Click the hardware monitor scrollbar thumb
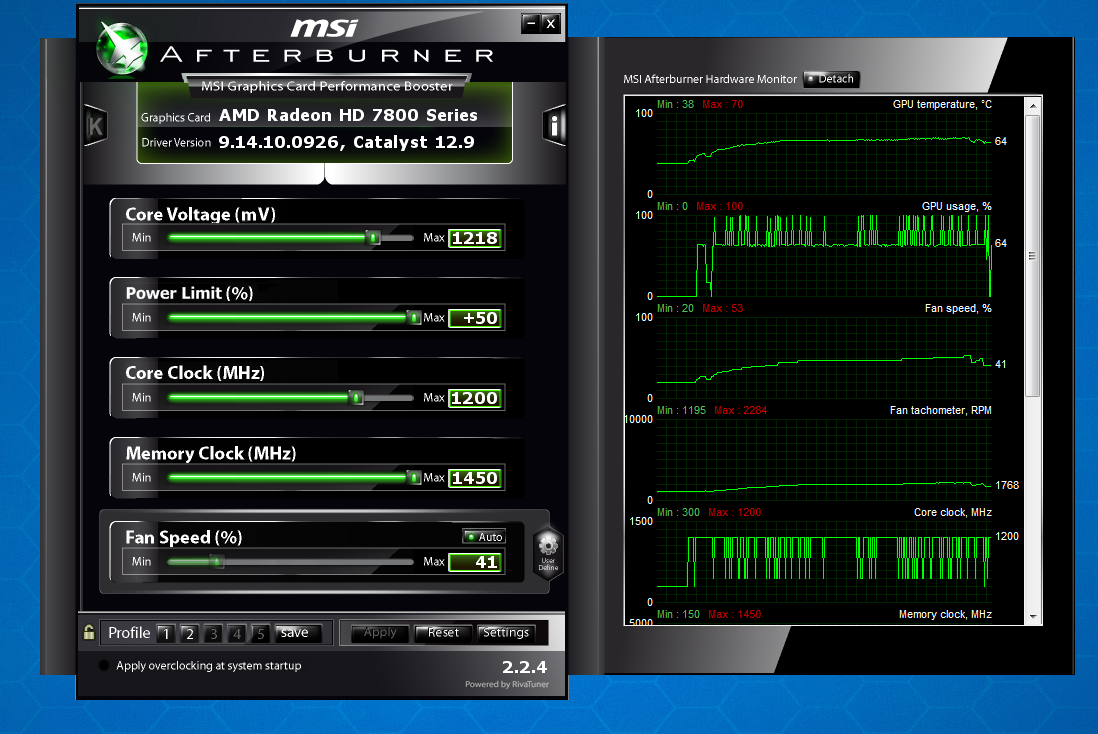Viewport: 1098px width, 734px height. [1033, 256]
